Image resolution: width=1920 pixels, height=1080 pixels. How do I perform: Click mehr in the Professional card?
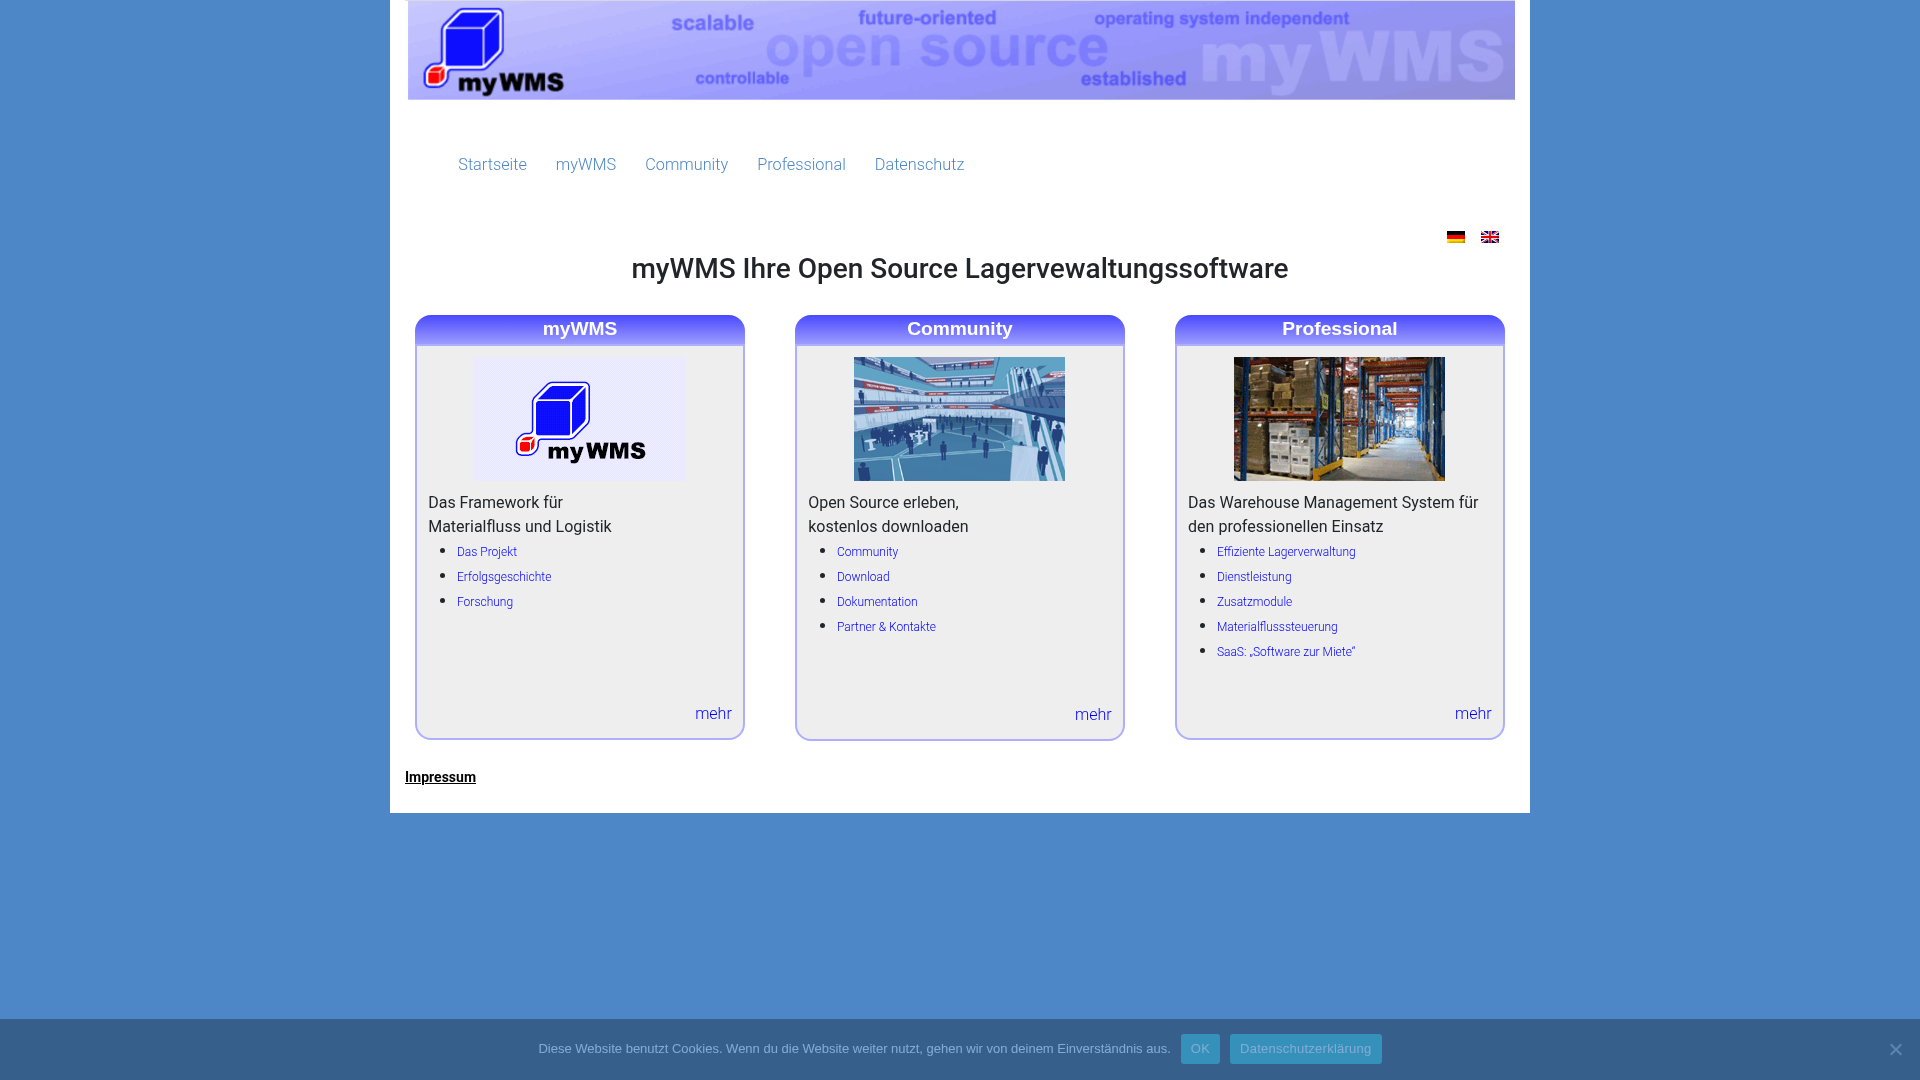pos(1472,713)
